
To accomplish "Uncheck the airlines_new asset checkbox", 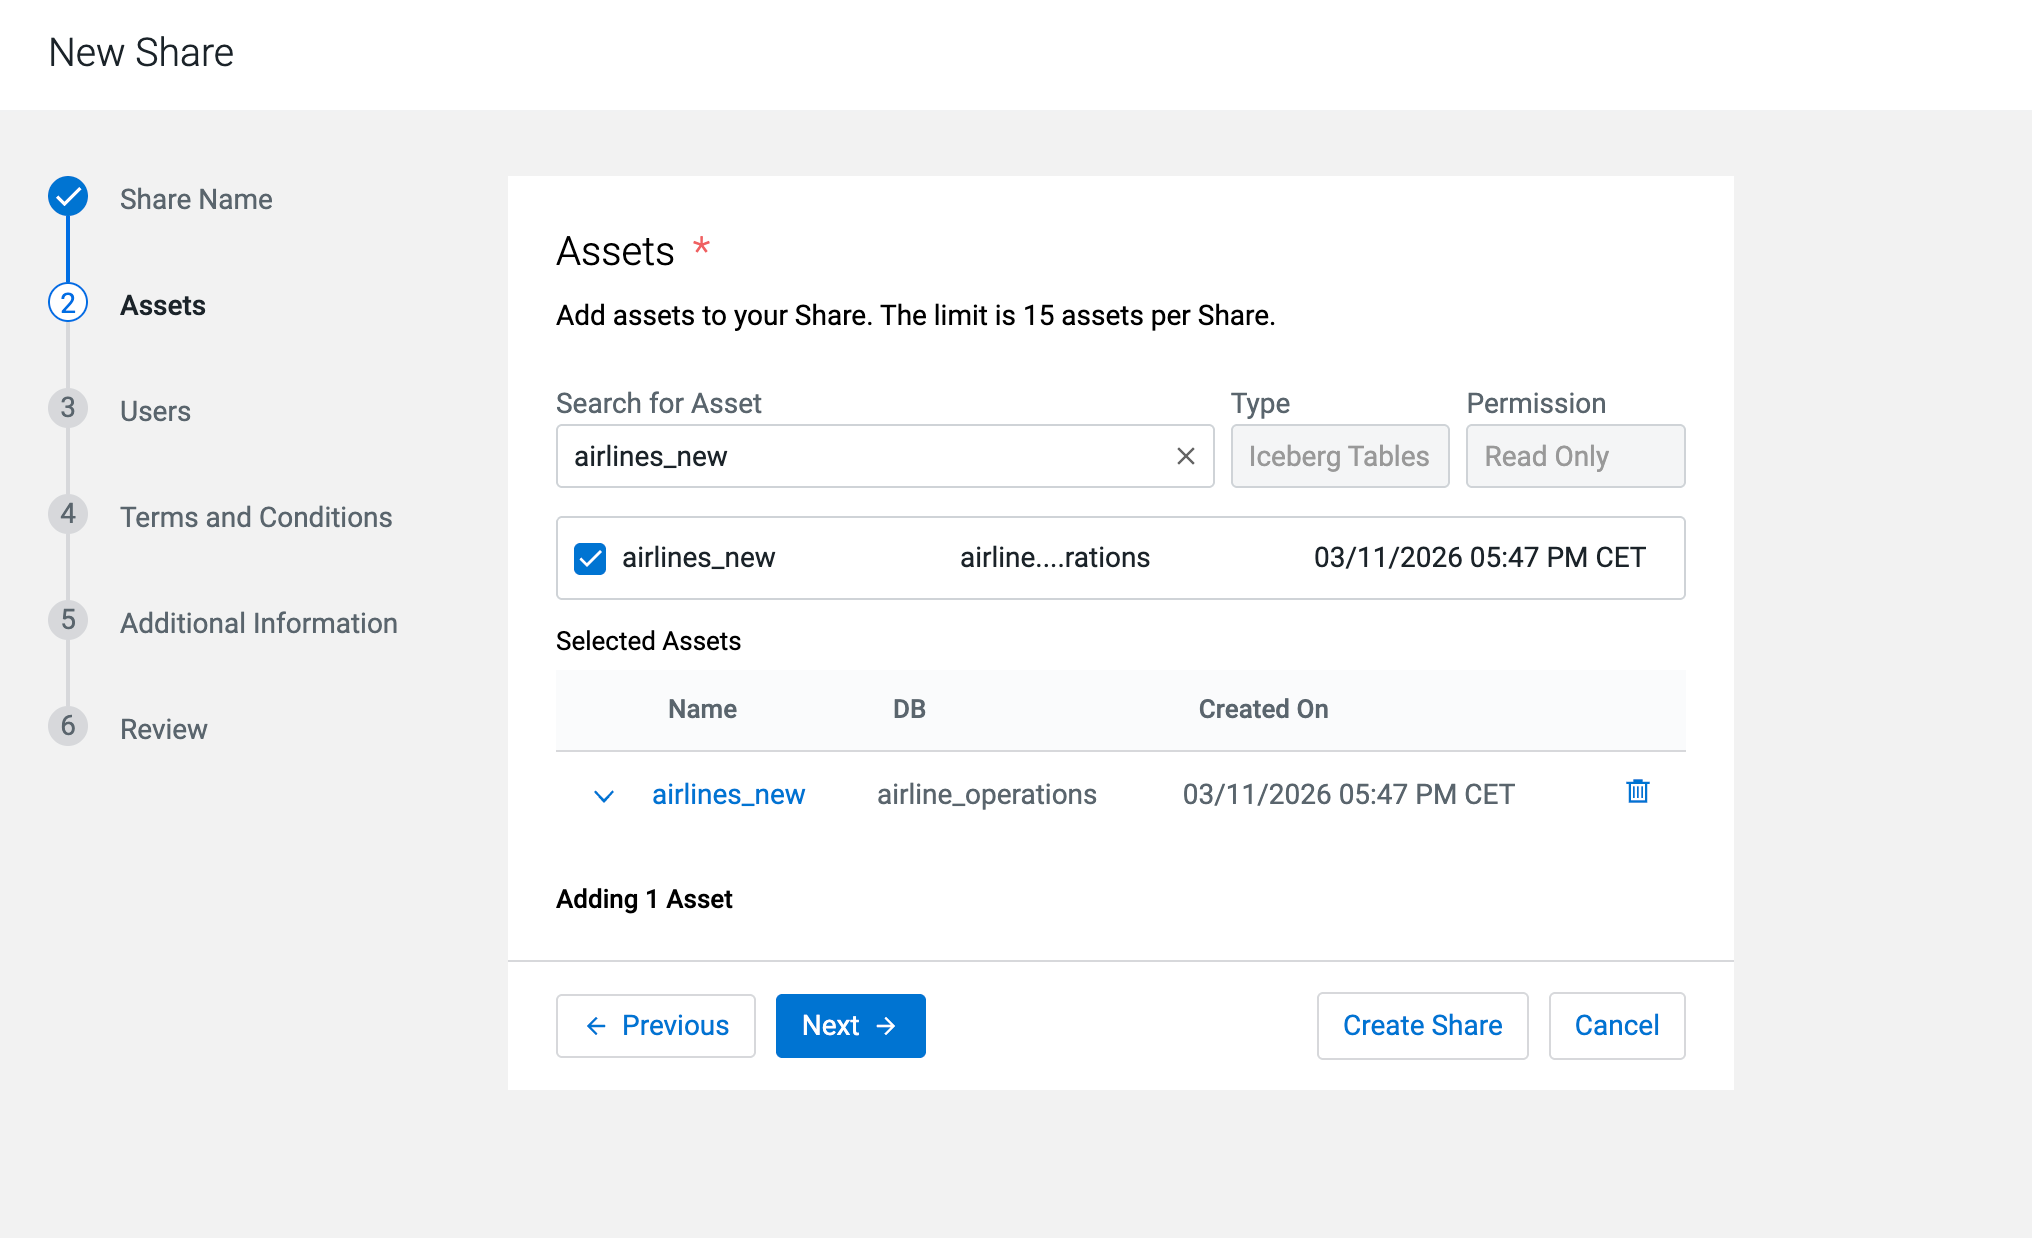I will click(x=590, y=558).
